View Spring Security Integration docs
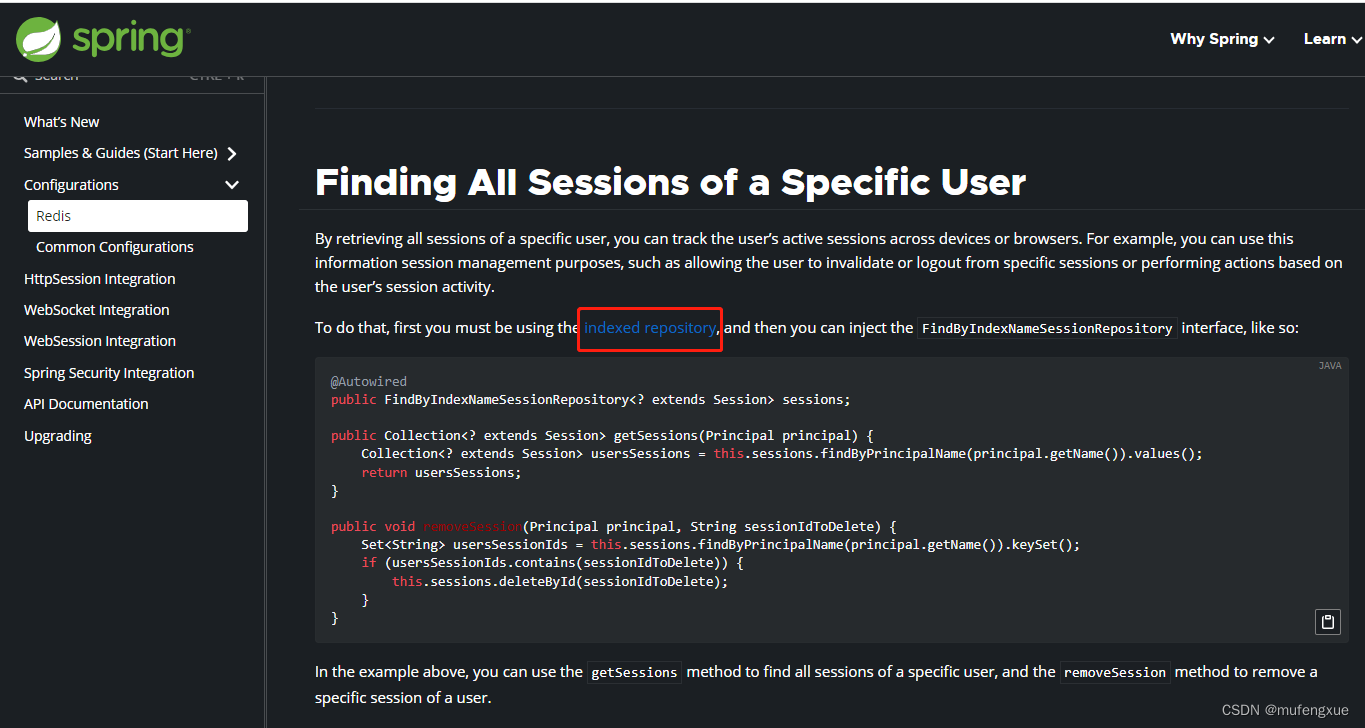 click(x=108, y=372)
